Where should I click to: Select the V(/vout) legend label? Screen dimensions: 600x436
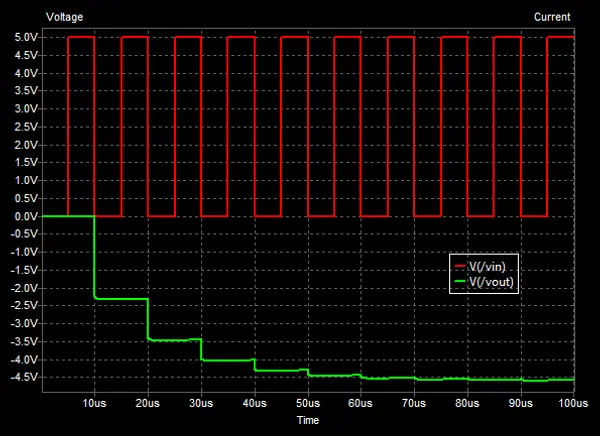tap(493, 283)
